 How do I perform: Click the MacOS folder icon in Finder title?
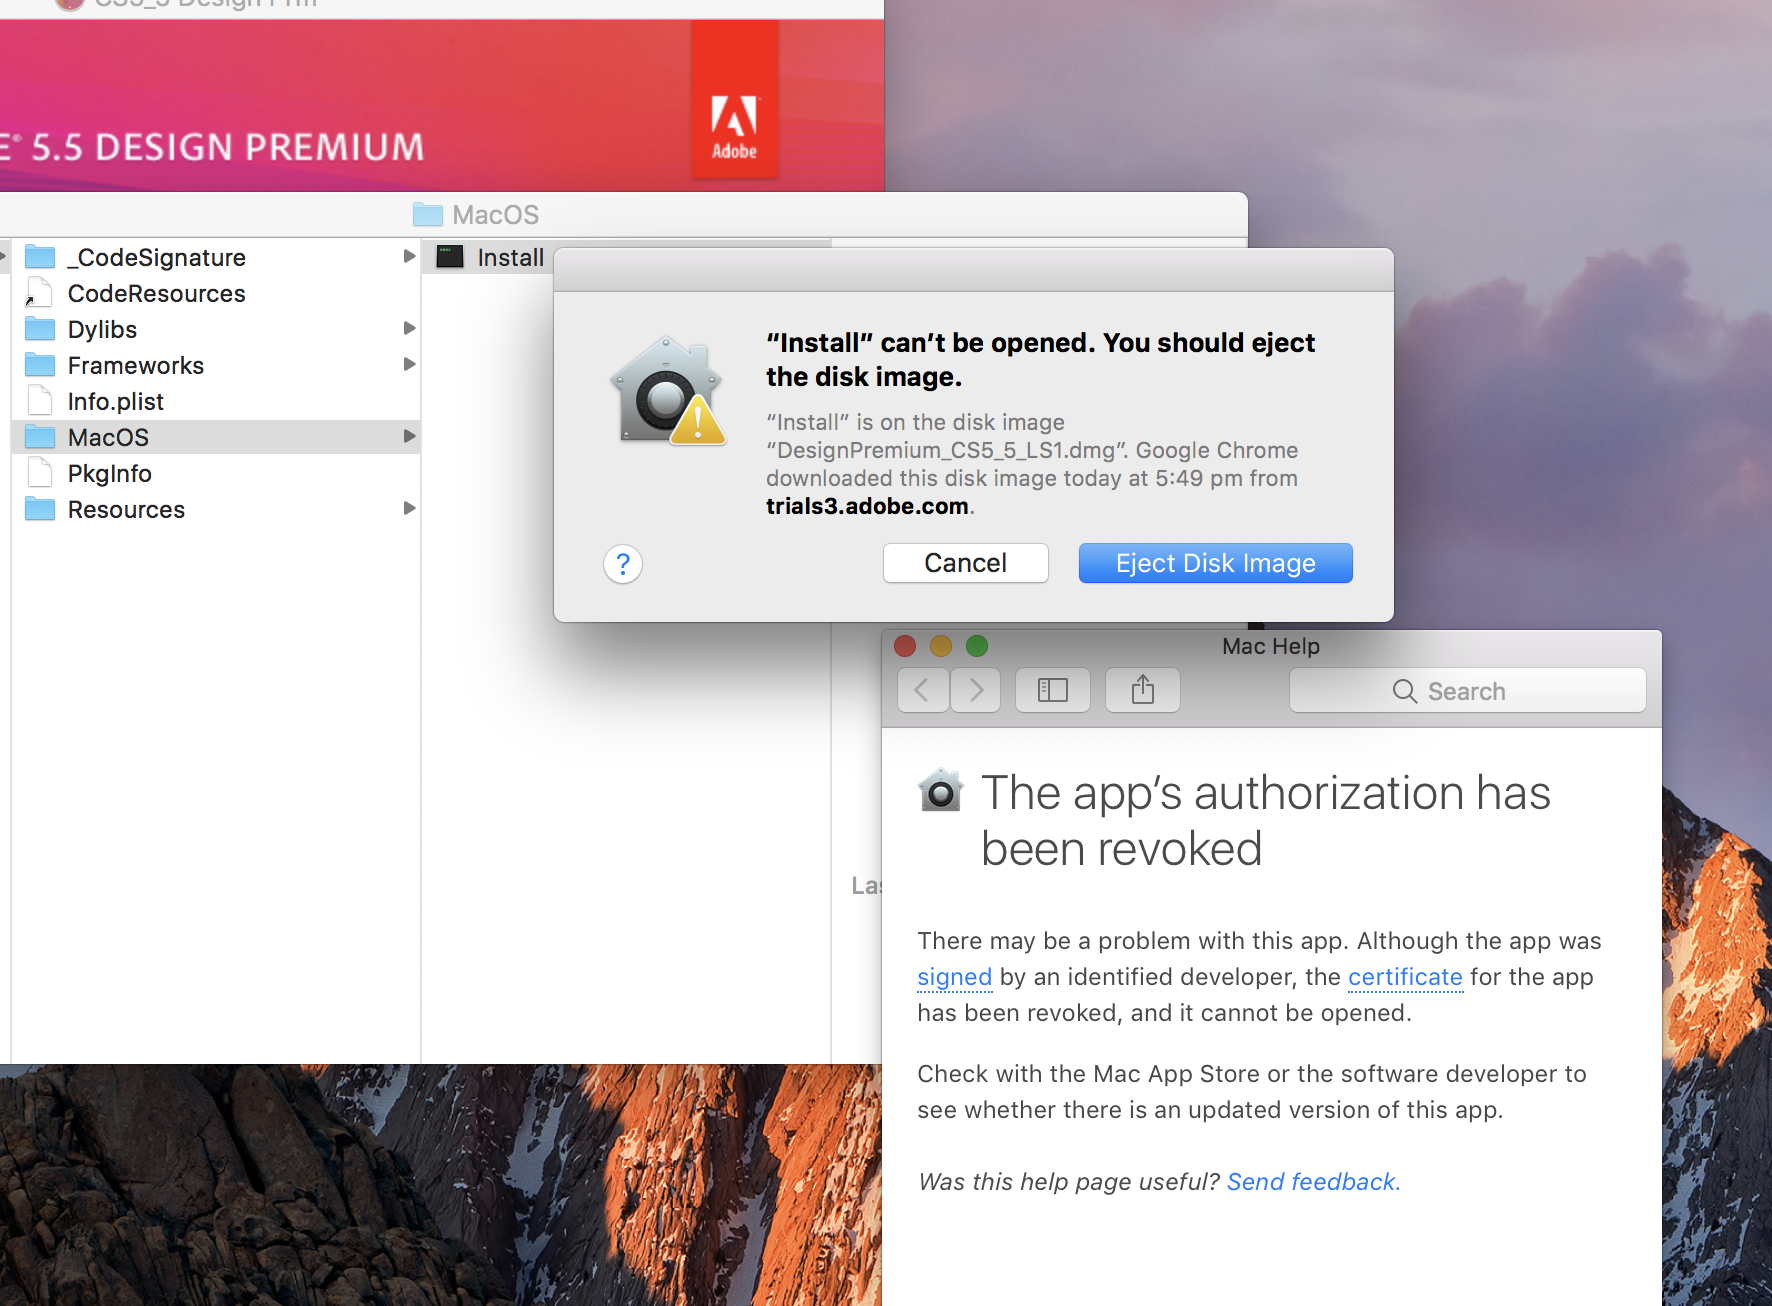[x=428, y=214]
